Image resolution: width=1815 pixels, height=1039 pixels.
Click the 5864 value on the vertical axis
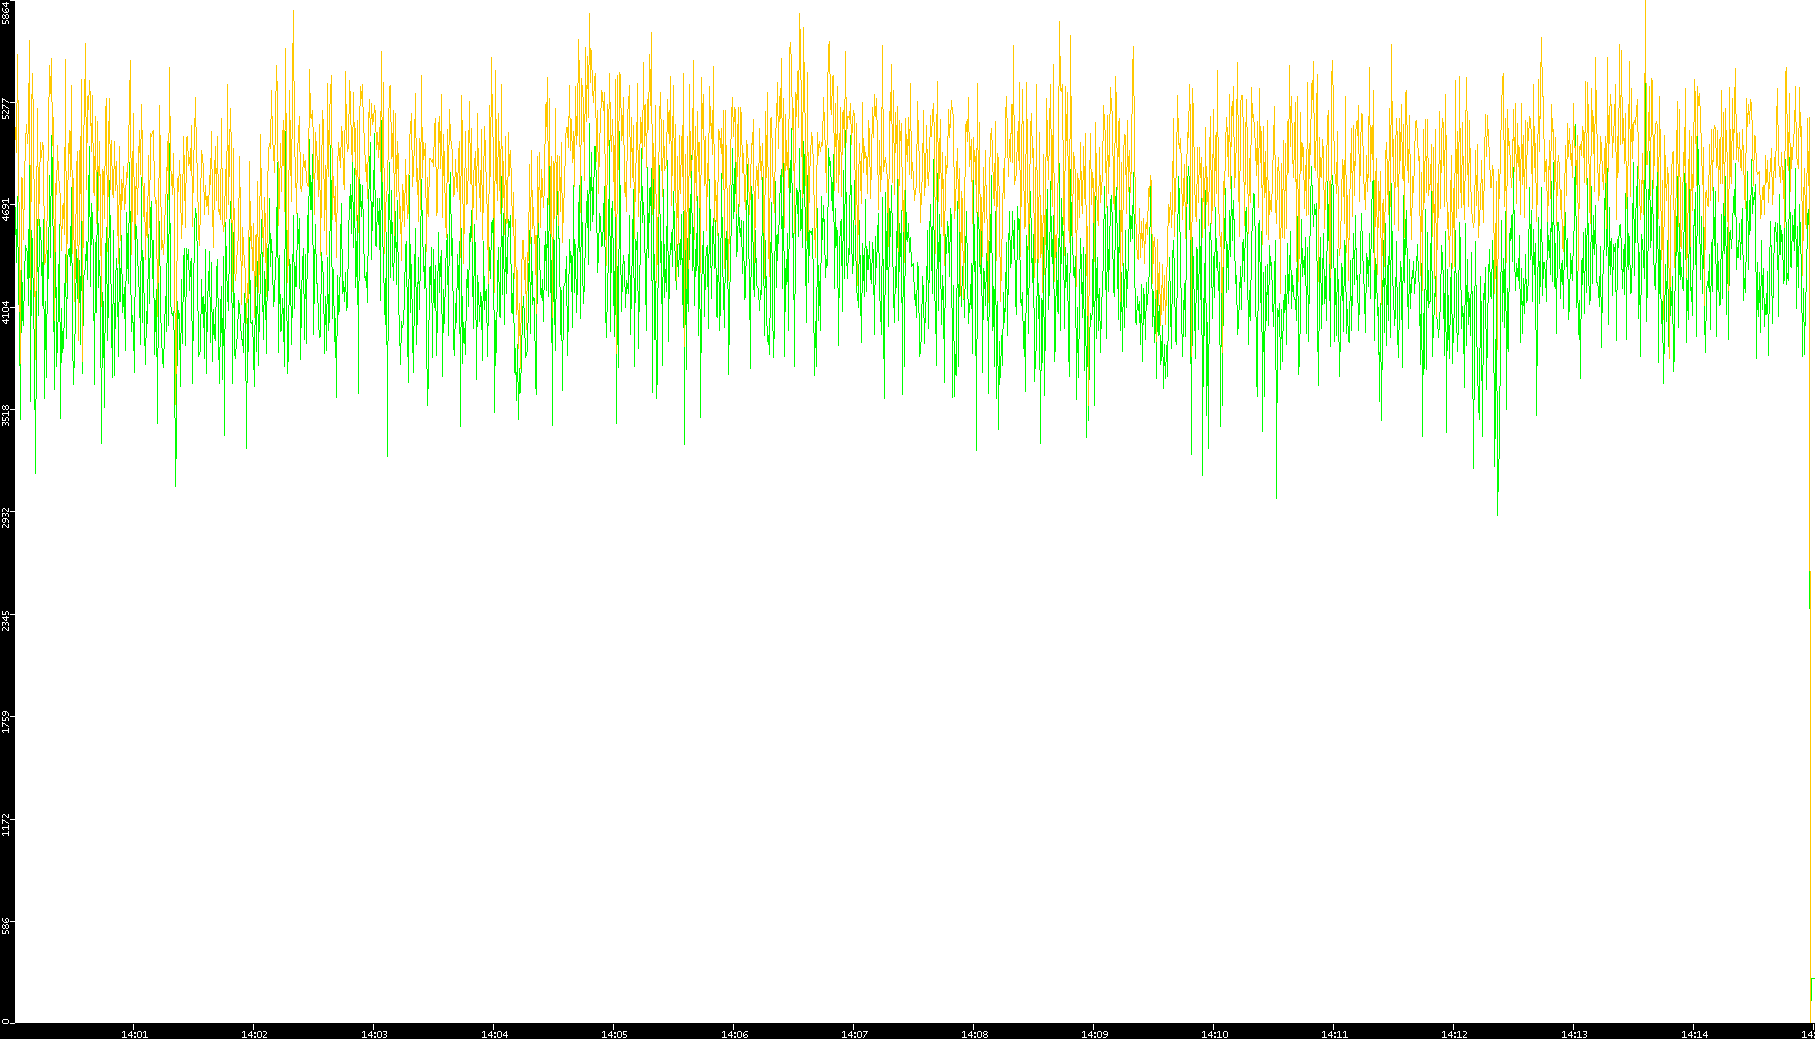click(x=7, y=14)
